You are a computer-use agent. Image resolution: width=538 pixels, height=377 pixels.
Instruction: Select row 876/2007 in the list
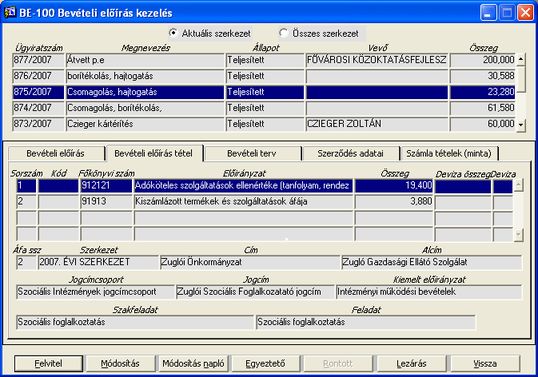coord(264,76)
